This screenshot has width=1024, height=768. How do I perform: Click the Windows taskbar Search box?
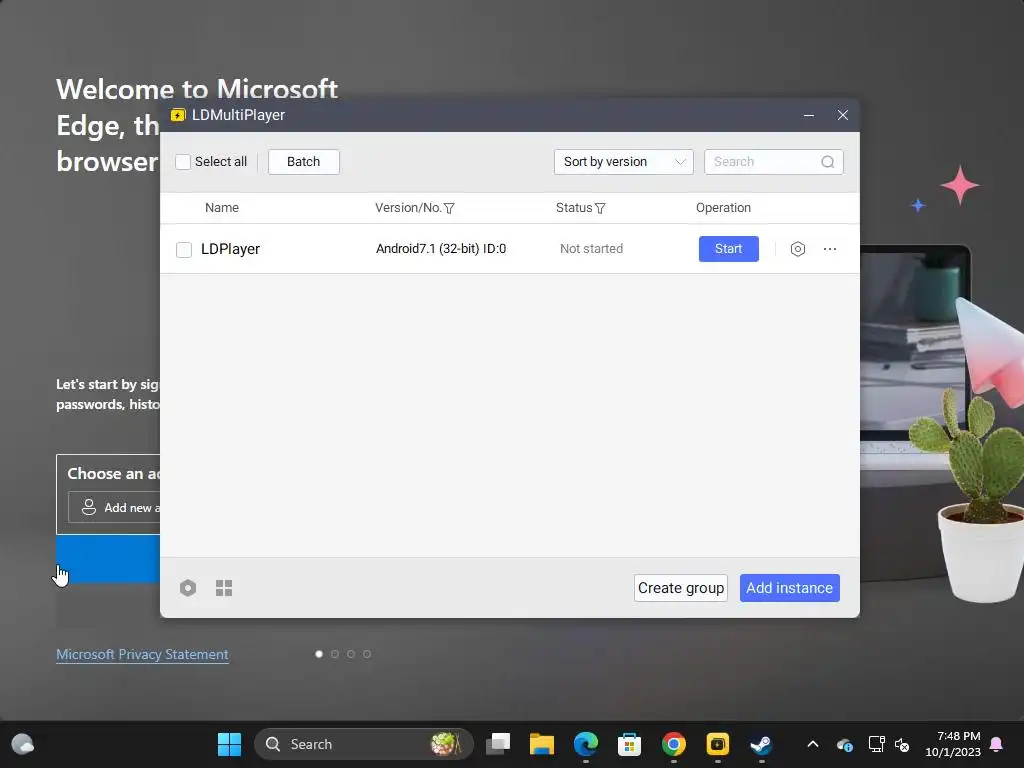364,744
